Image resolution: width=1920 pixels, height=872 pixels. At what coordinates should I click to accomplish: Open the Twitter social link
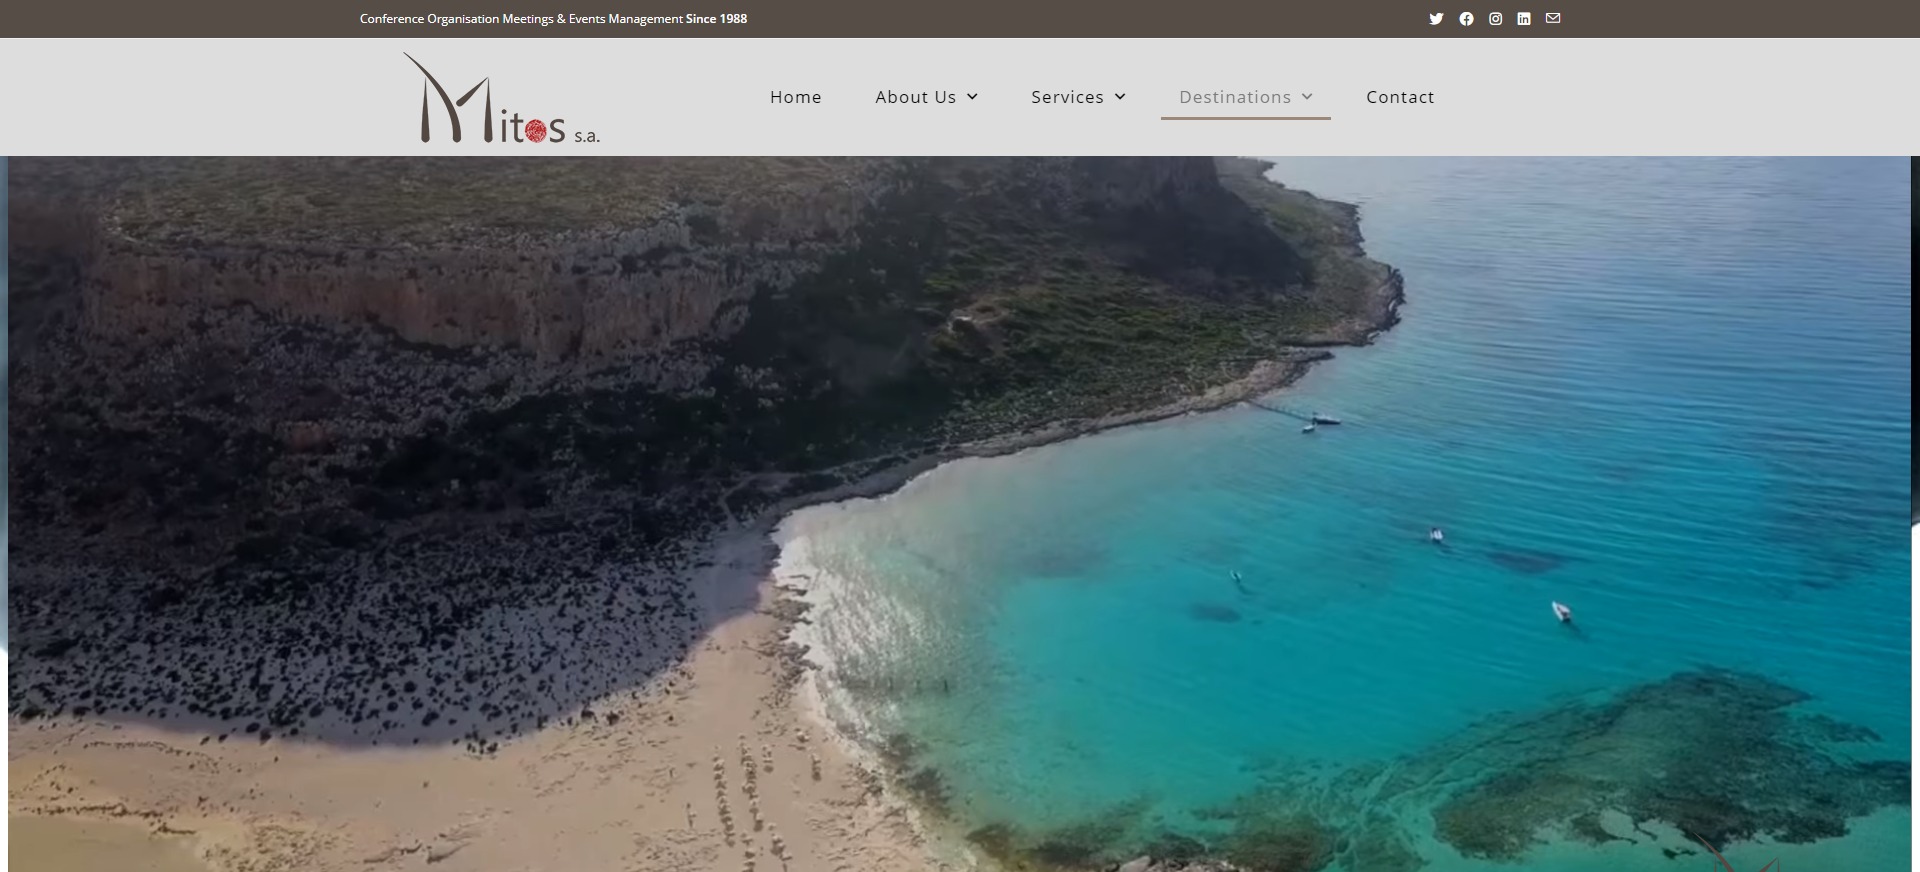tap(1436, 19)
